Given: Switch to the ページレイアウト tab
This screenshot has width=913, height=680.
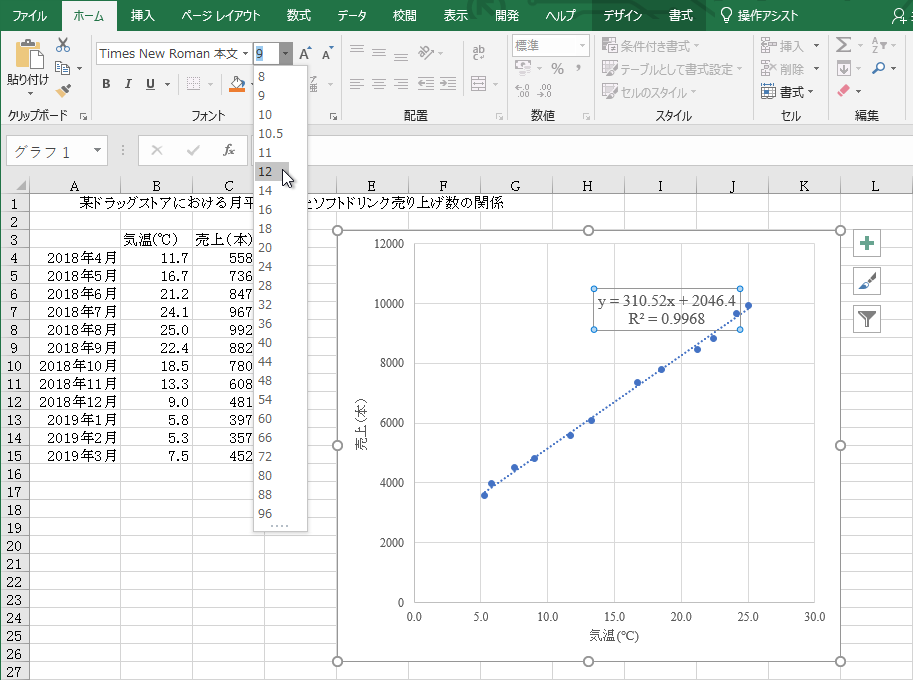Looking at the screenshot, I should [x=221, y=16].
